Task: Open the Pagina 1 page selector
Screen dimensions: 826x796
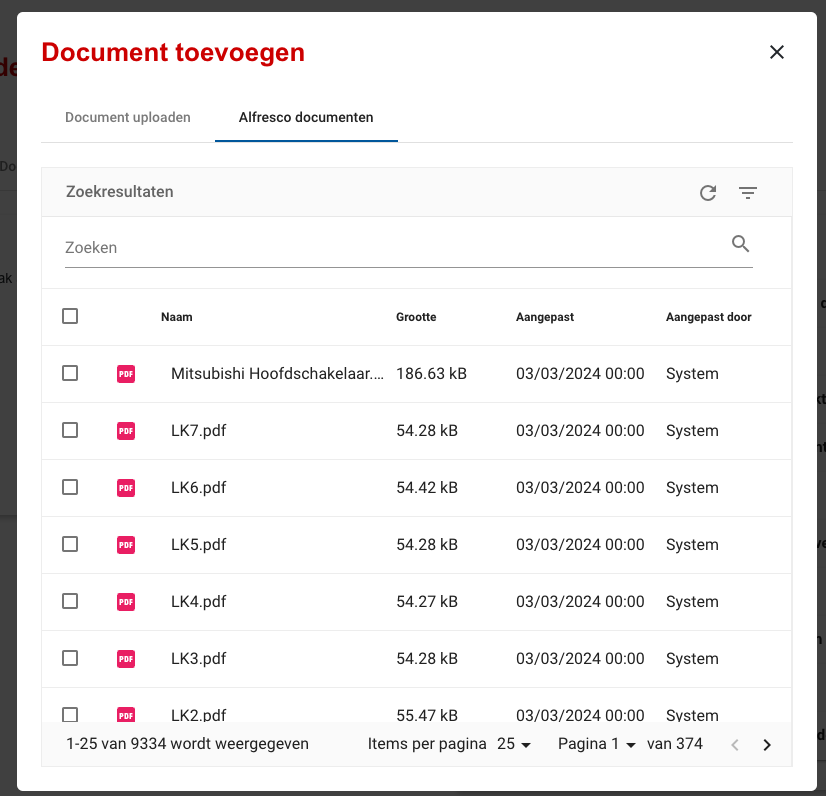Action: pyautogui.click(x=597, y=744)
